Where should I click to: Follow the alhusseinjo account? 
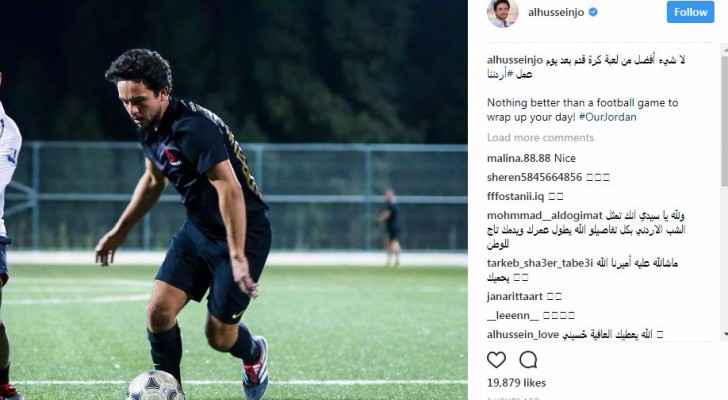coord(690,12)
